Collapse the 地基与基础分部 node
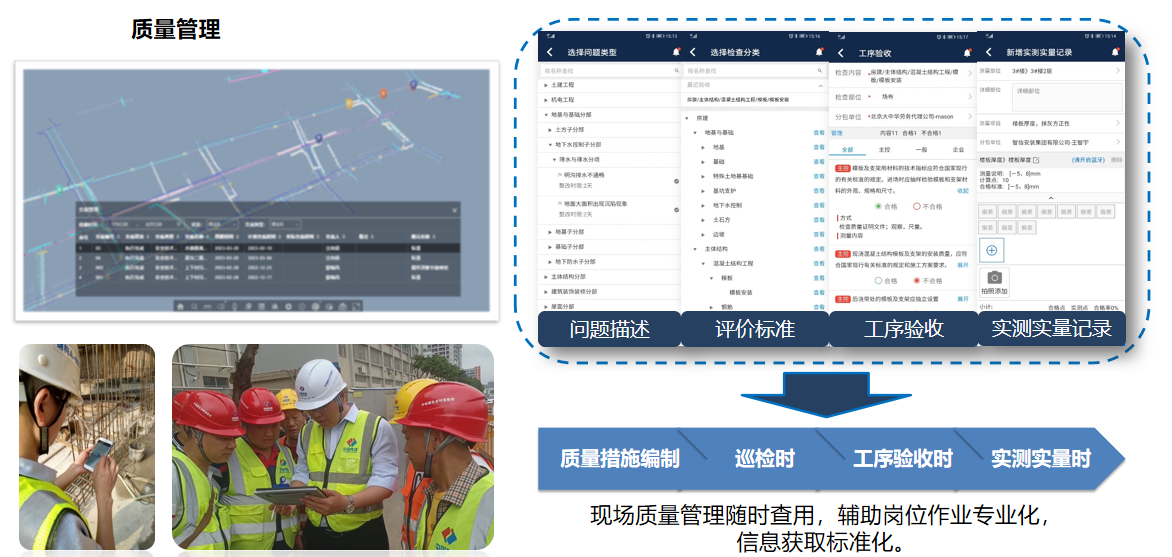The width and height of the screenshot is (1172, 557). click(x=546, y=114)
